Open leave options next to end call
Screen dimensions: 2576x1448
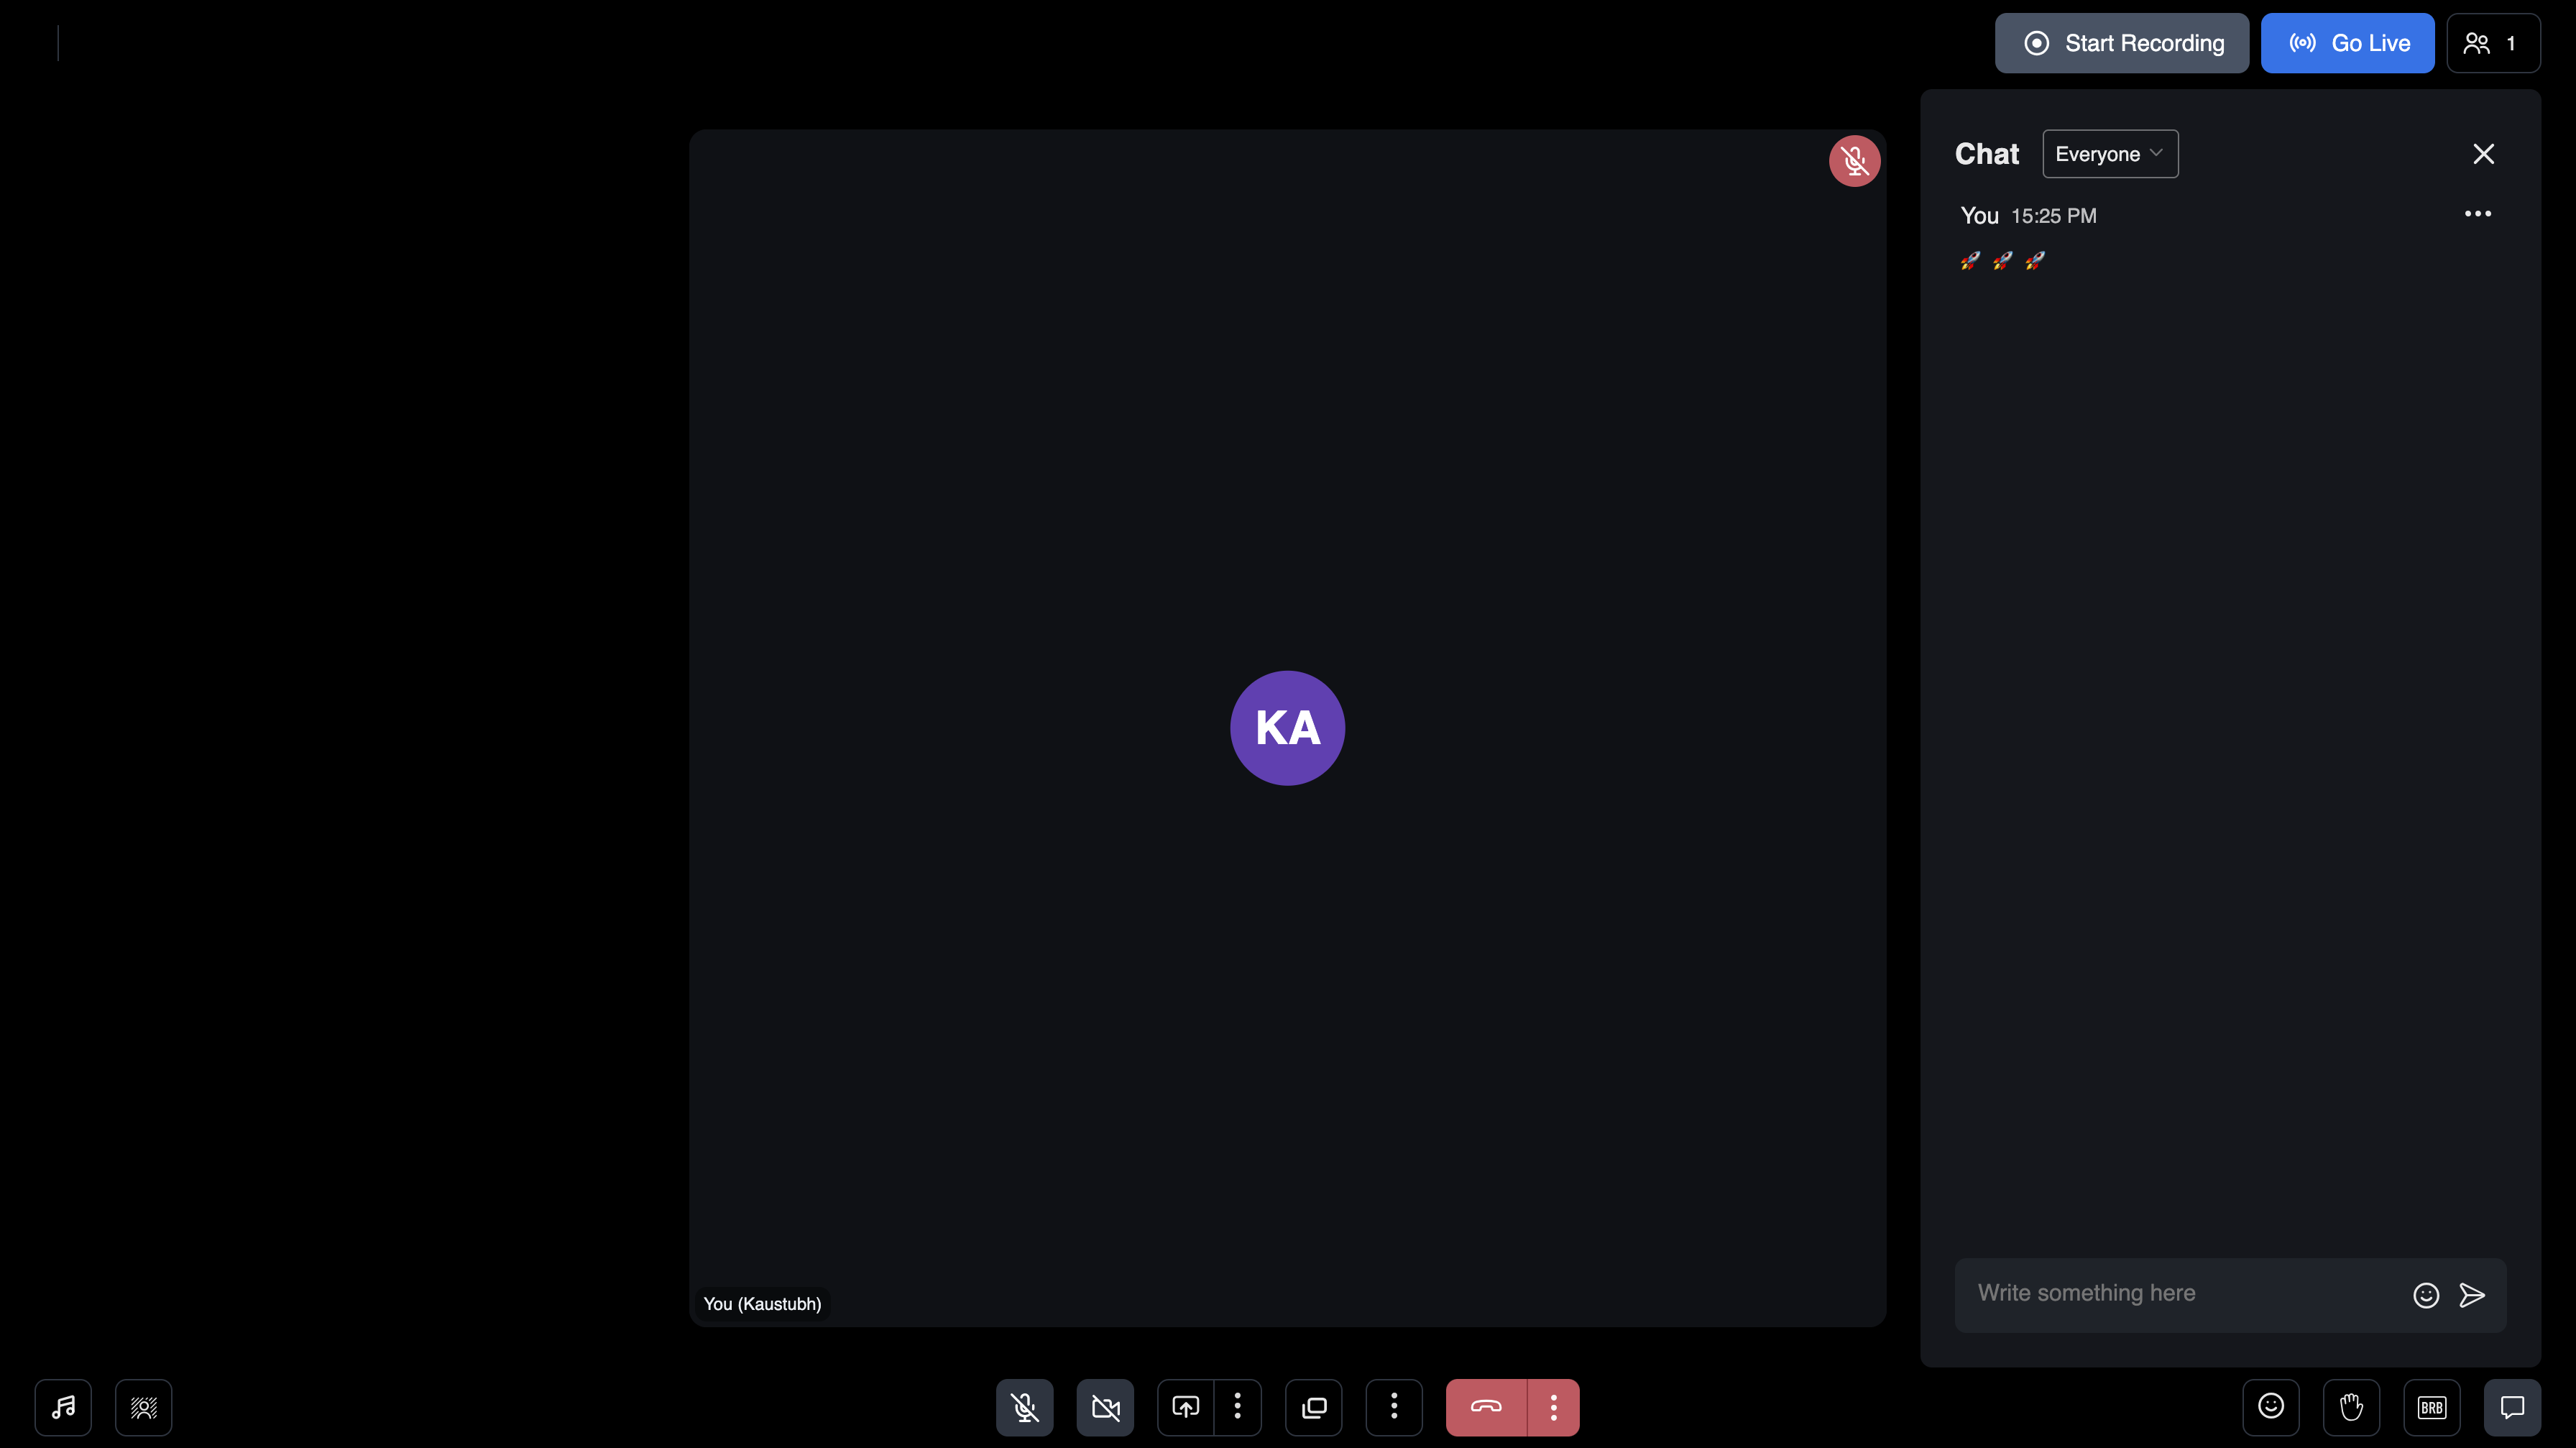click(x=1553, y=1407)
